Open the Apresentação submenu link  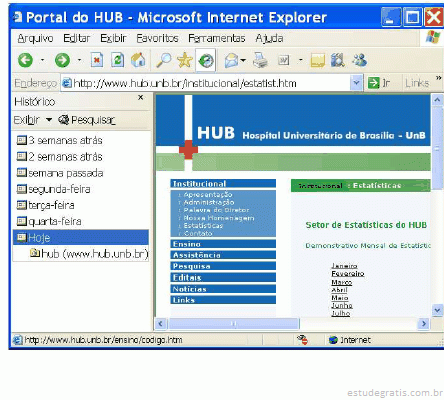tap(208, 194)
